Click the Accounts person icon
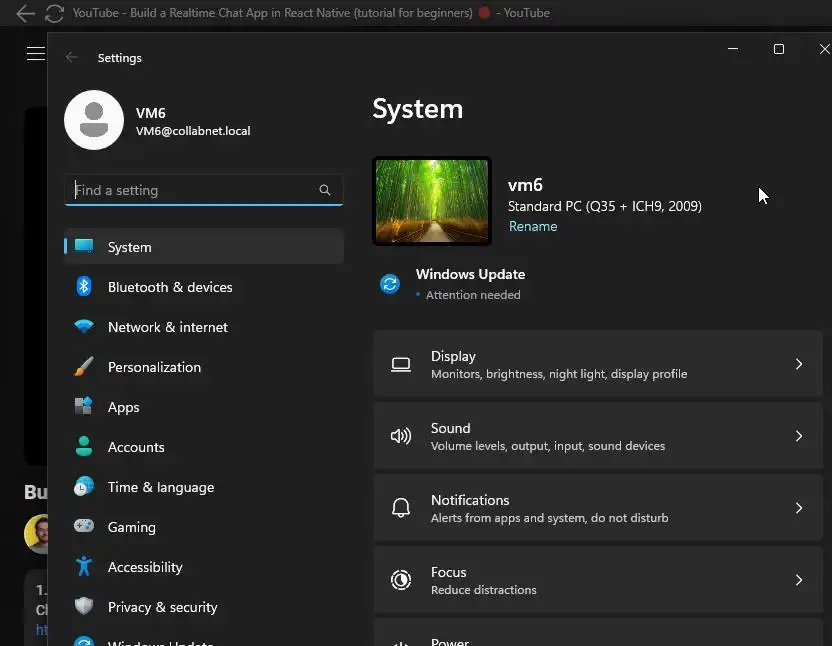This screenshot has height=646, width=832. click(84, 446)
